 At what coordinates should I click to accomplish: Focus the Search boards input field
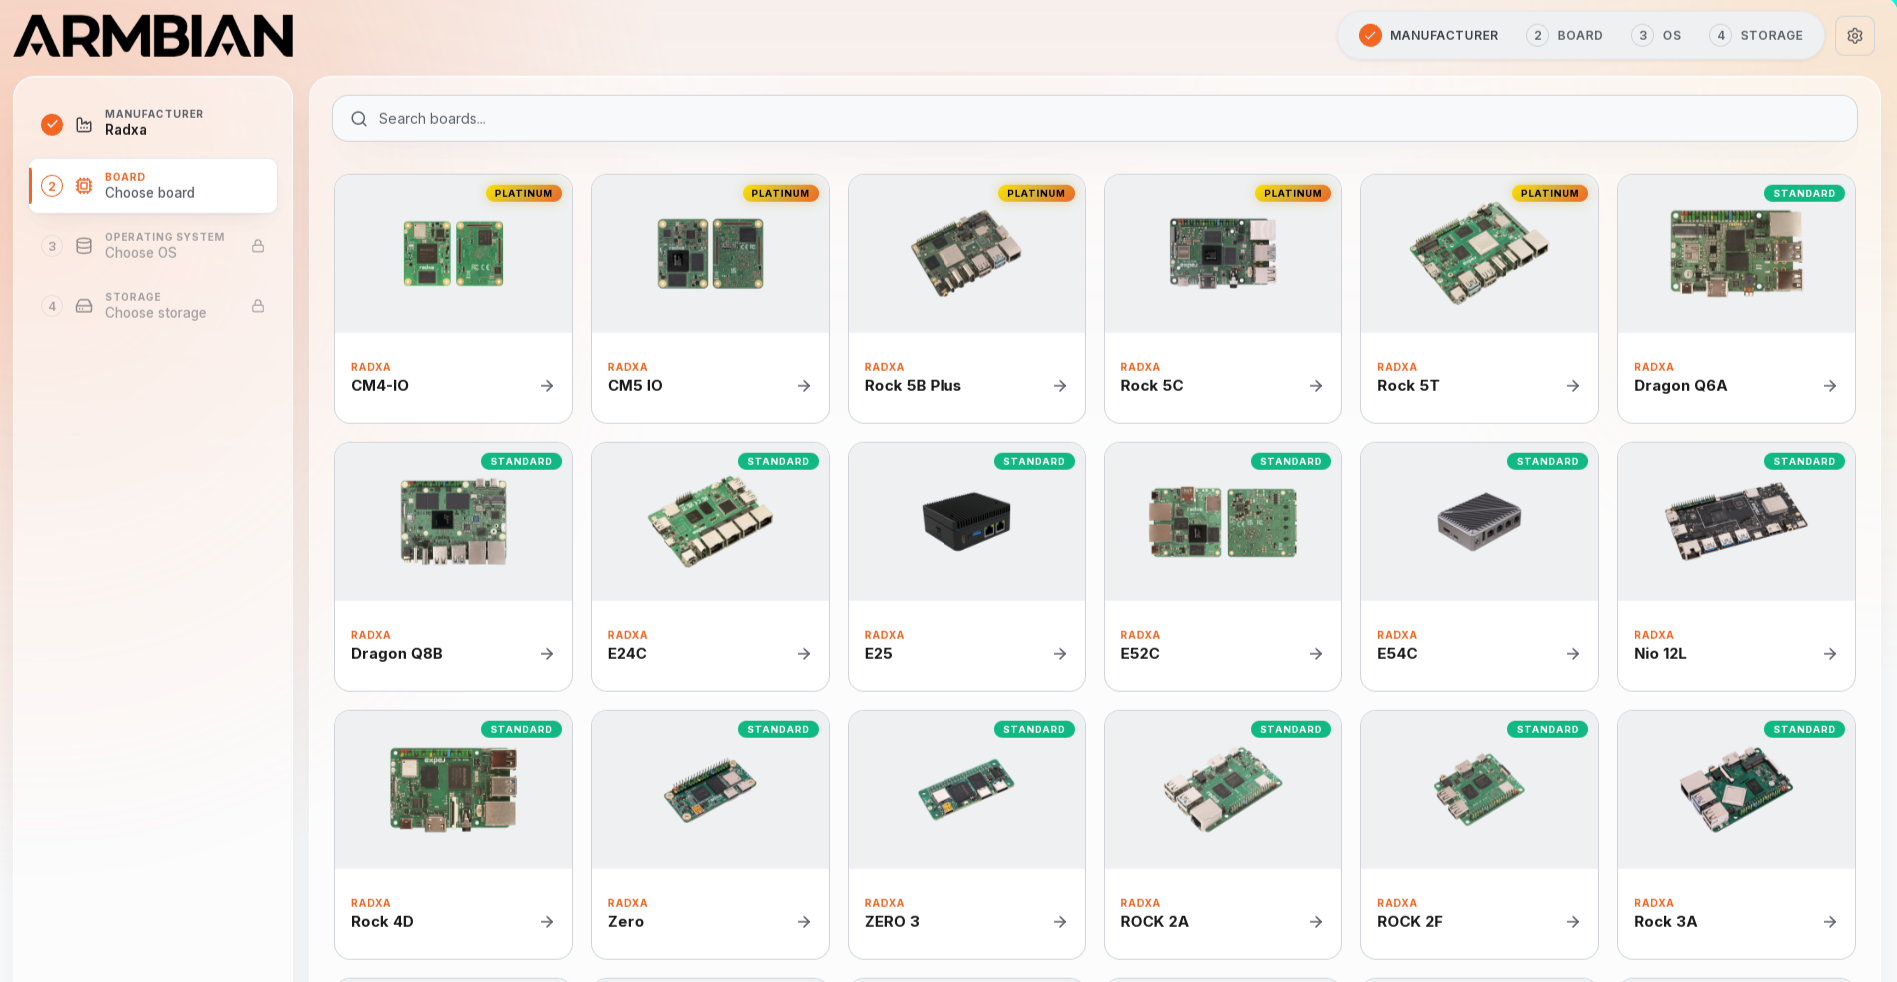point(1094,119)
